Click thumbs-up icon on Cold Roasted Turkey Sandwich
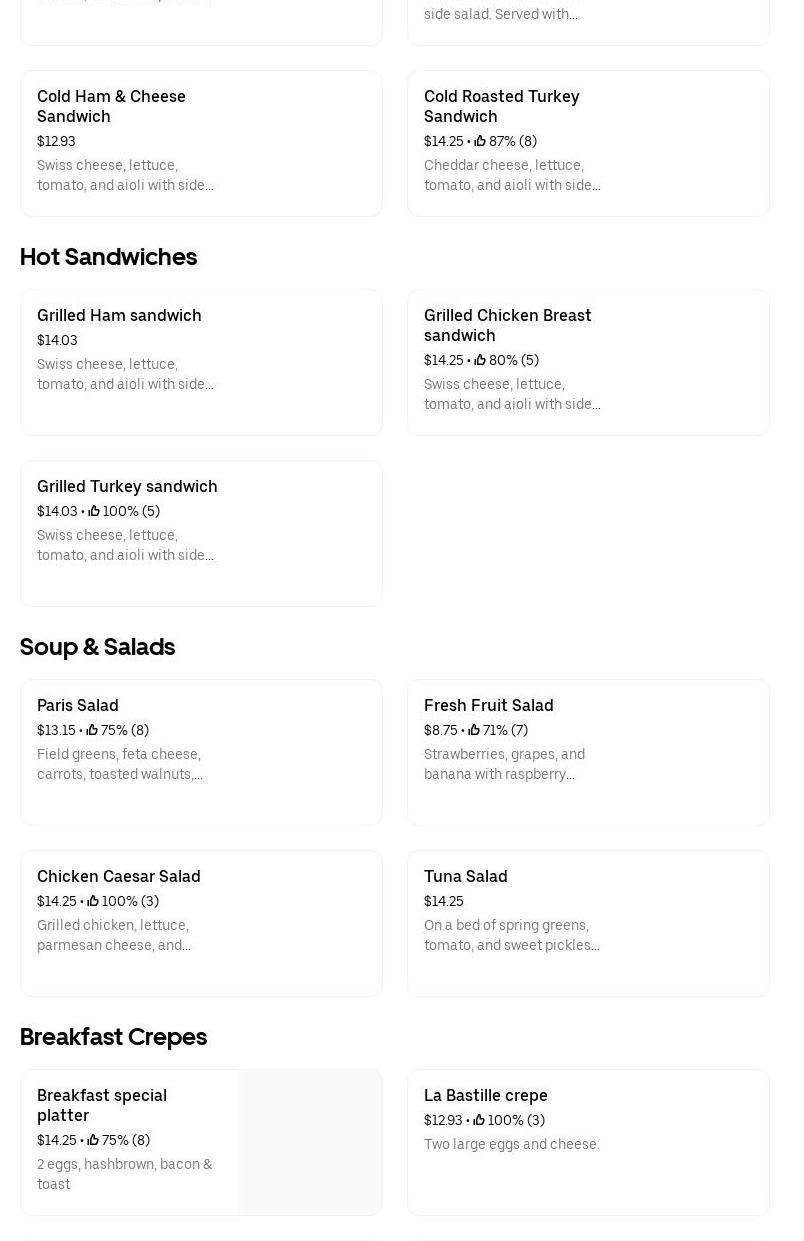 pos(480,141)
